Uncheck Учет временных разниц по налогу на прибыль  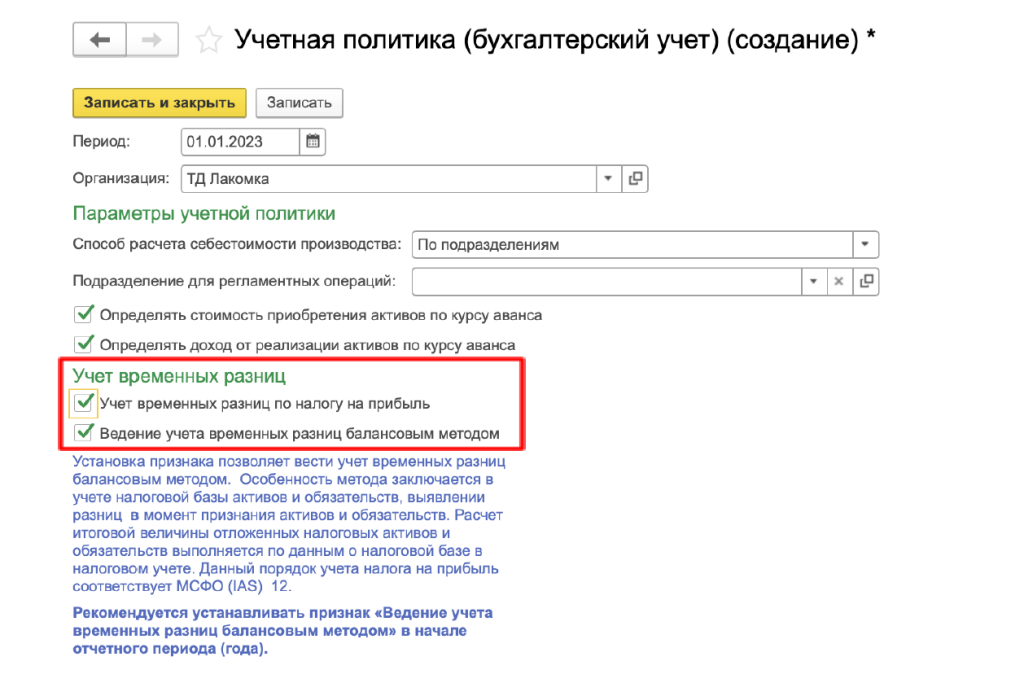tap(84, 403)
